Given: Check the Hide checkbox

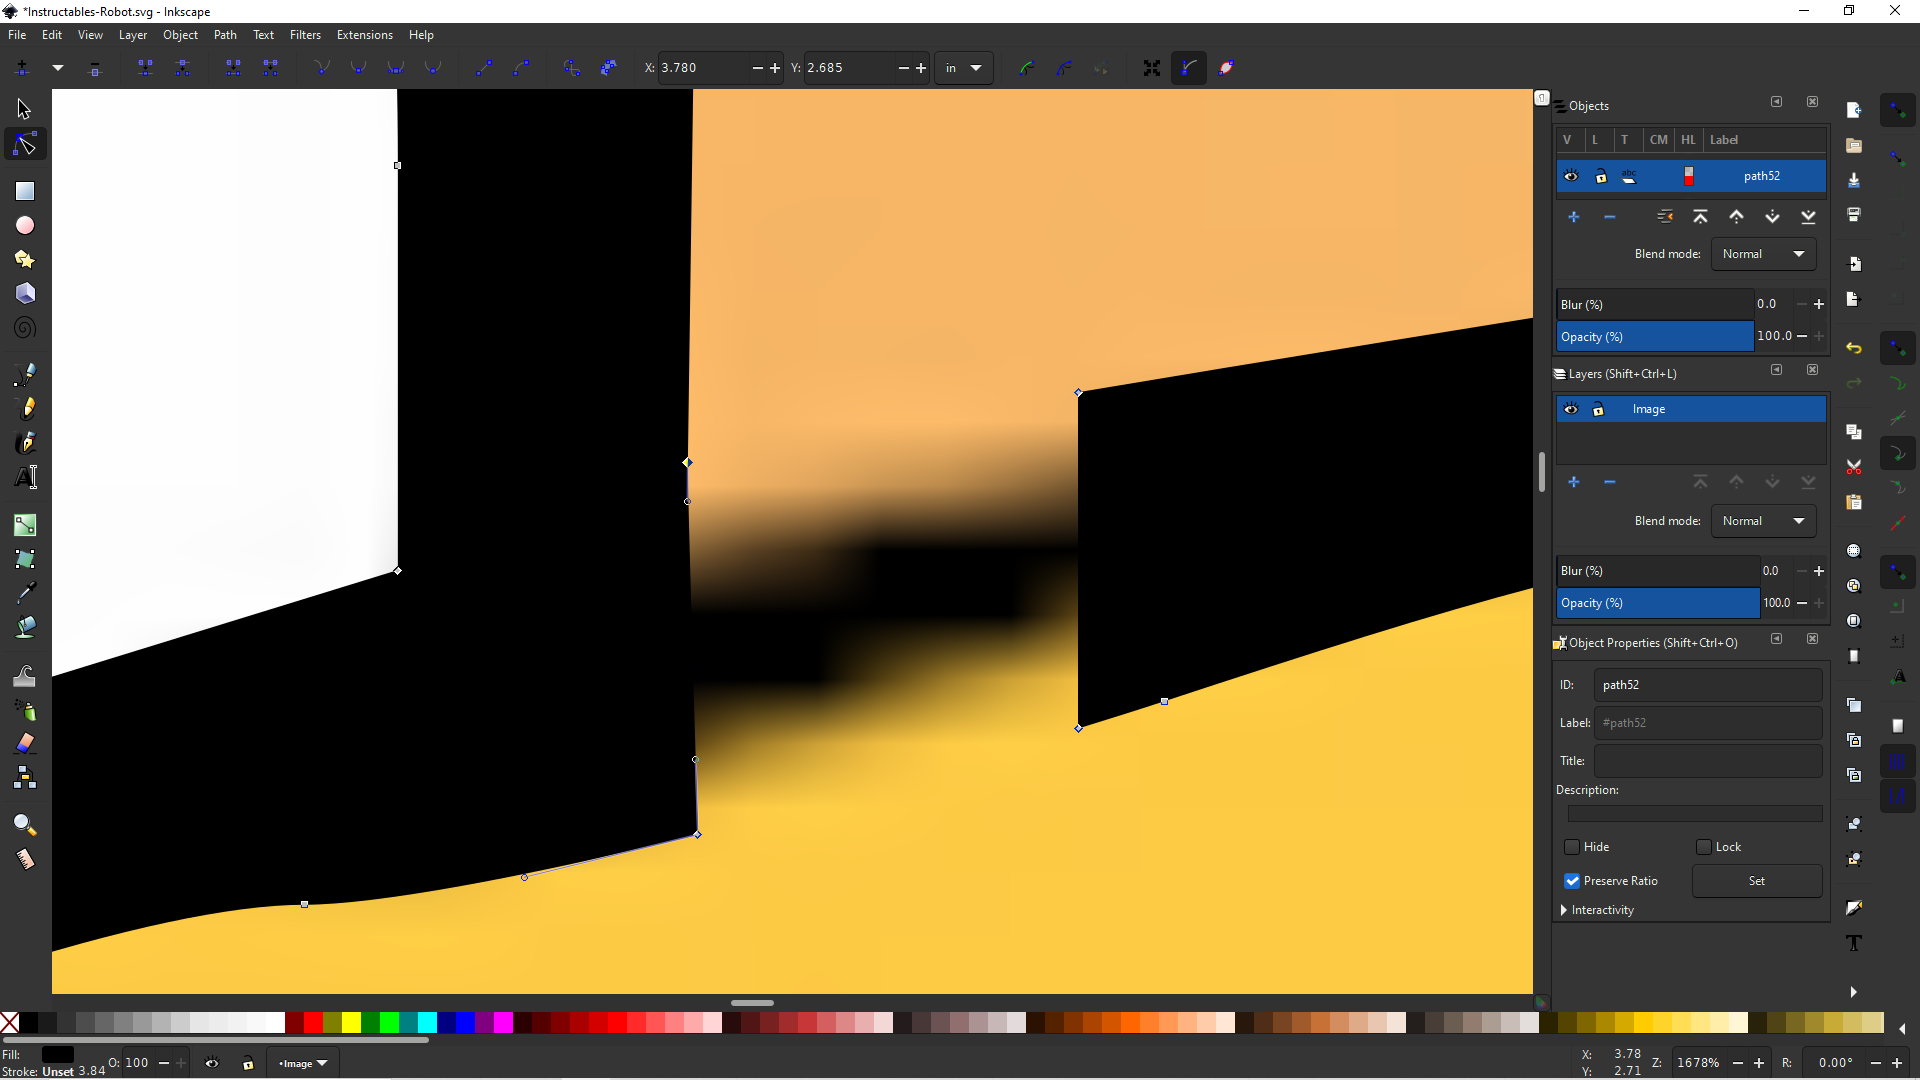Looking at the screenshot, I should tap(1572, 847).
